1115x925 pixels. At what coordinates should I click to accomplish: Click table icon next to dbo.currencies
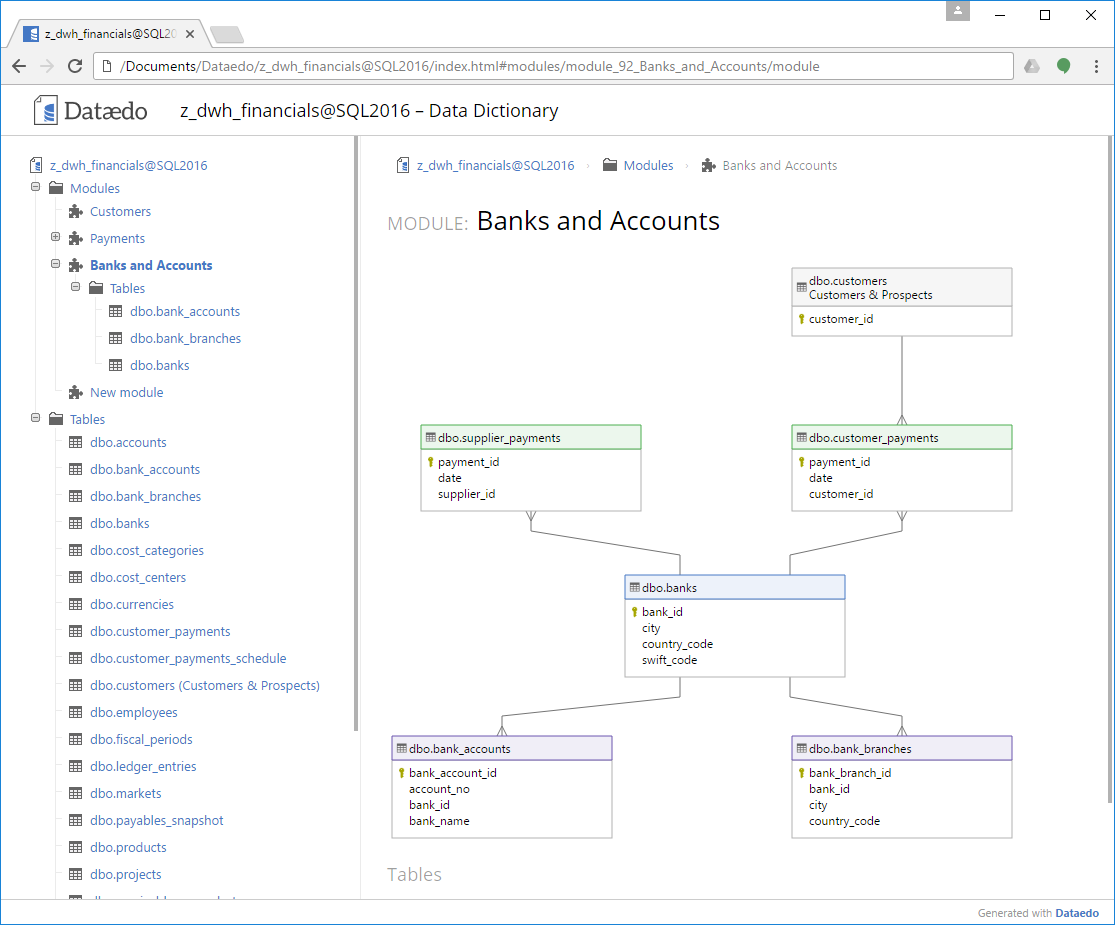[75, 604]
